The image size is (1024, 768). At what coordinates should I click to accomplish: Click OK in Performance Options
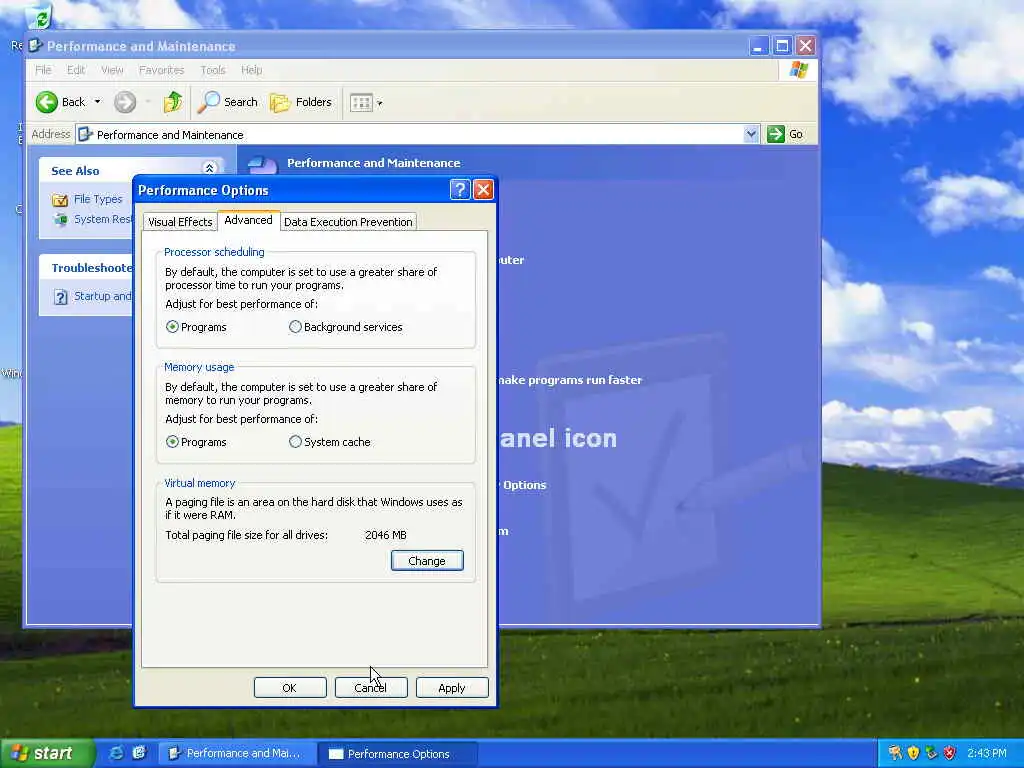point(290,688)
